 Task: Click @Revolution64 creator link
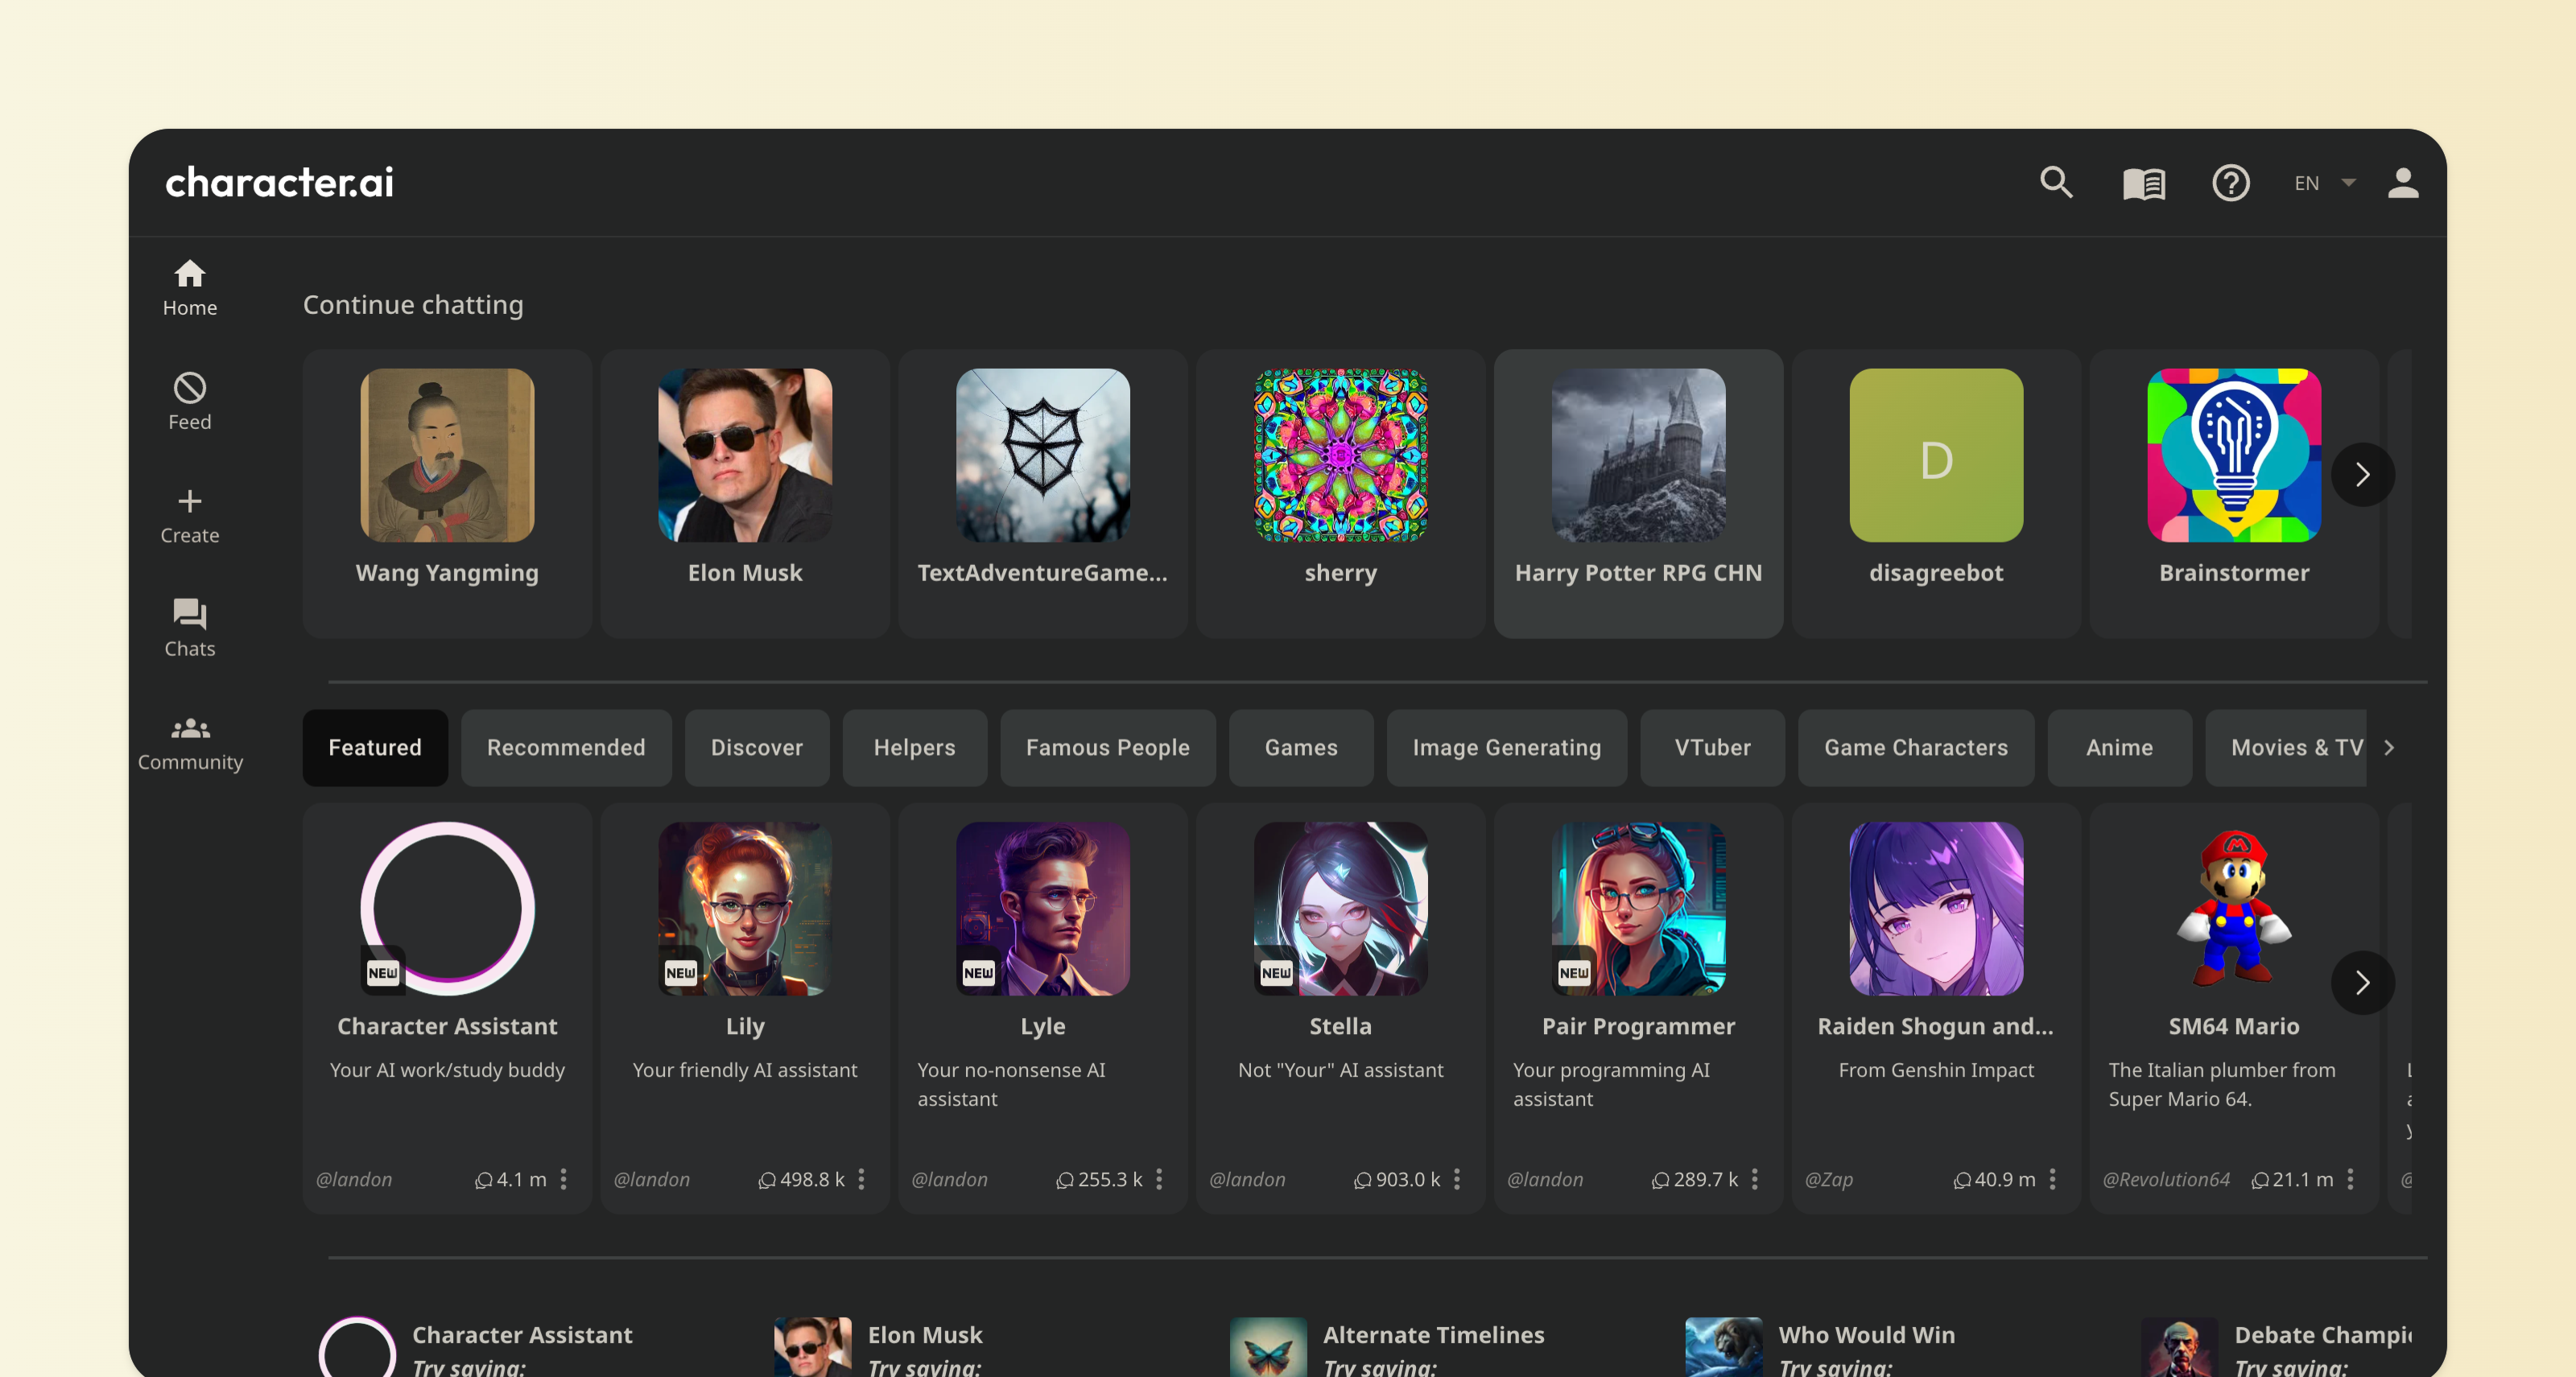[x=2166, y=1180]
